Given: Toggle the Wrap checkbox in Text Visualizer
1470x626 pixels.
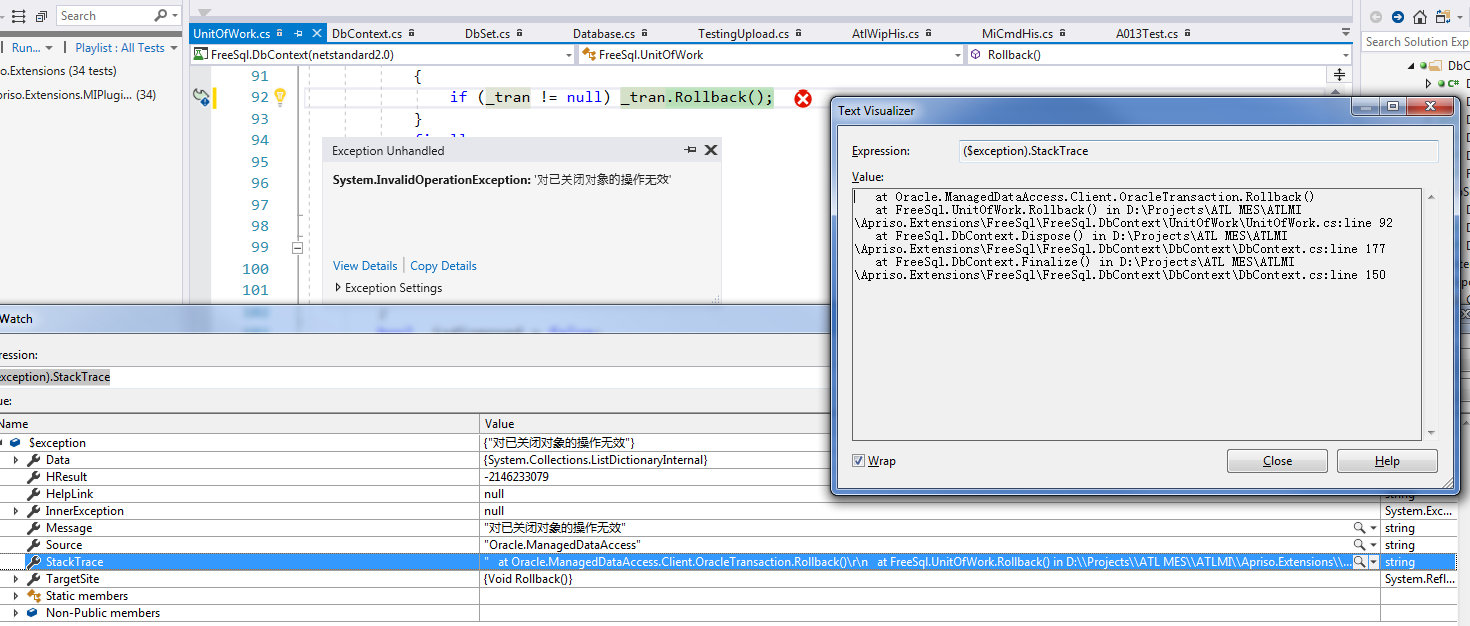Looking at the screenshot, I should (x=858, y=460).
